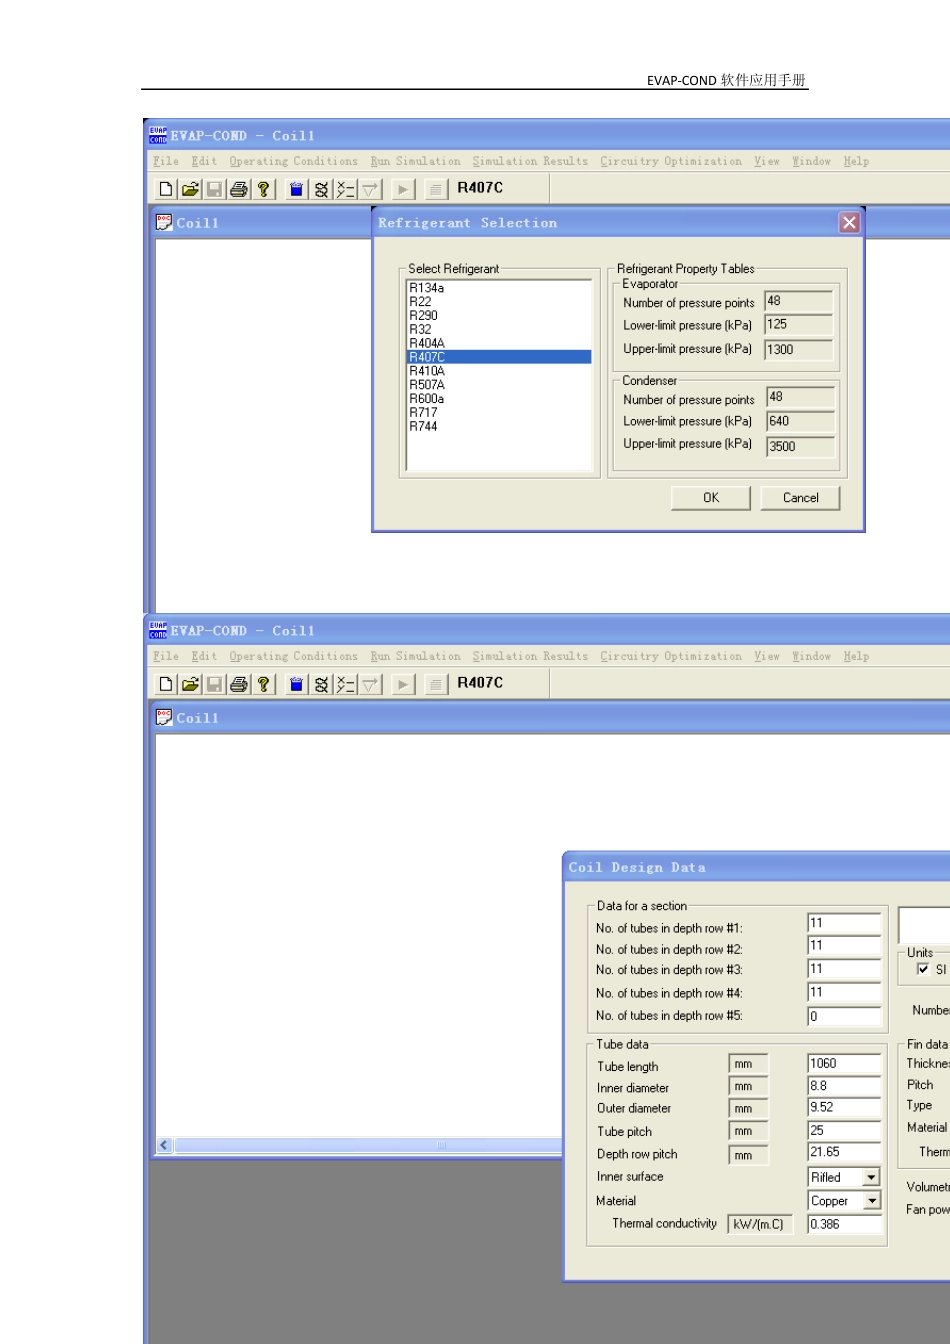Open Edit menu in lower window
Viewport: 950px width, 1344px height.
[x=204, y=656]
